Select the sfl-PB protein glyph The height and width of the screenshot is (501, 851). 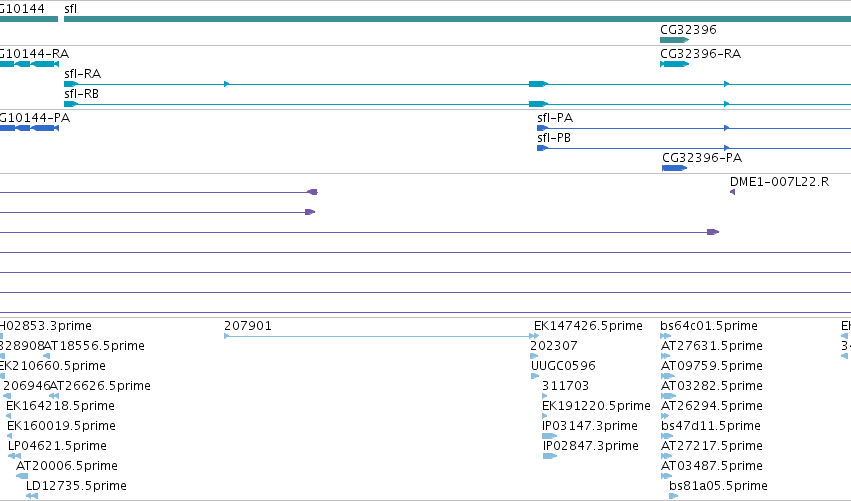694,148
